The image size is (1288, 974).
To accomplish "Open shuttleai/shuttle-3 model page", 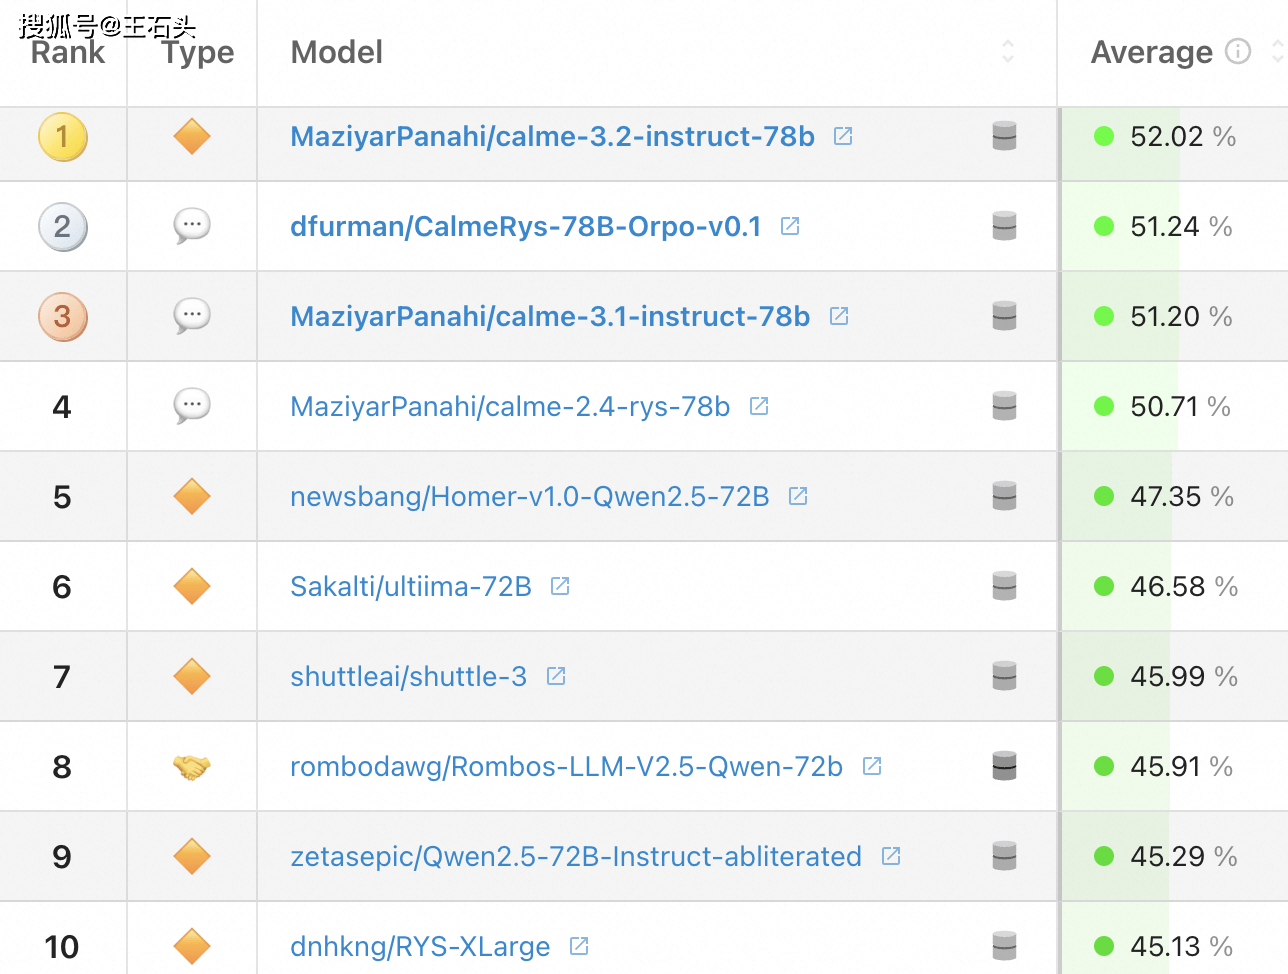I will tap(408, 676).
